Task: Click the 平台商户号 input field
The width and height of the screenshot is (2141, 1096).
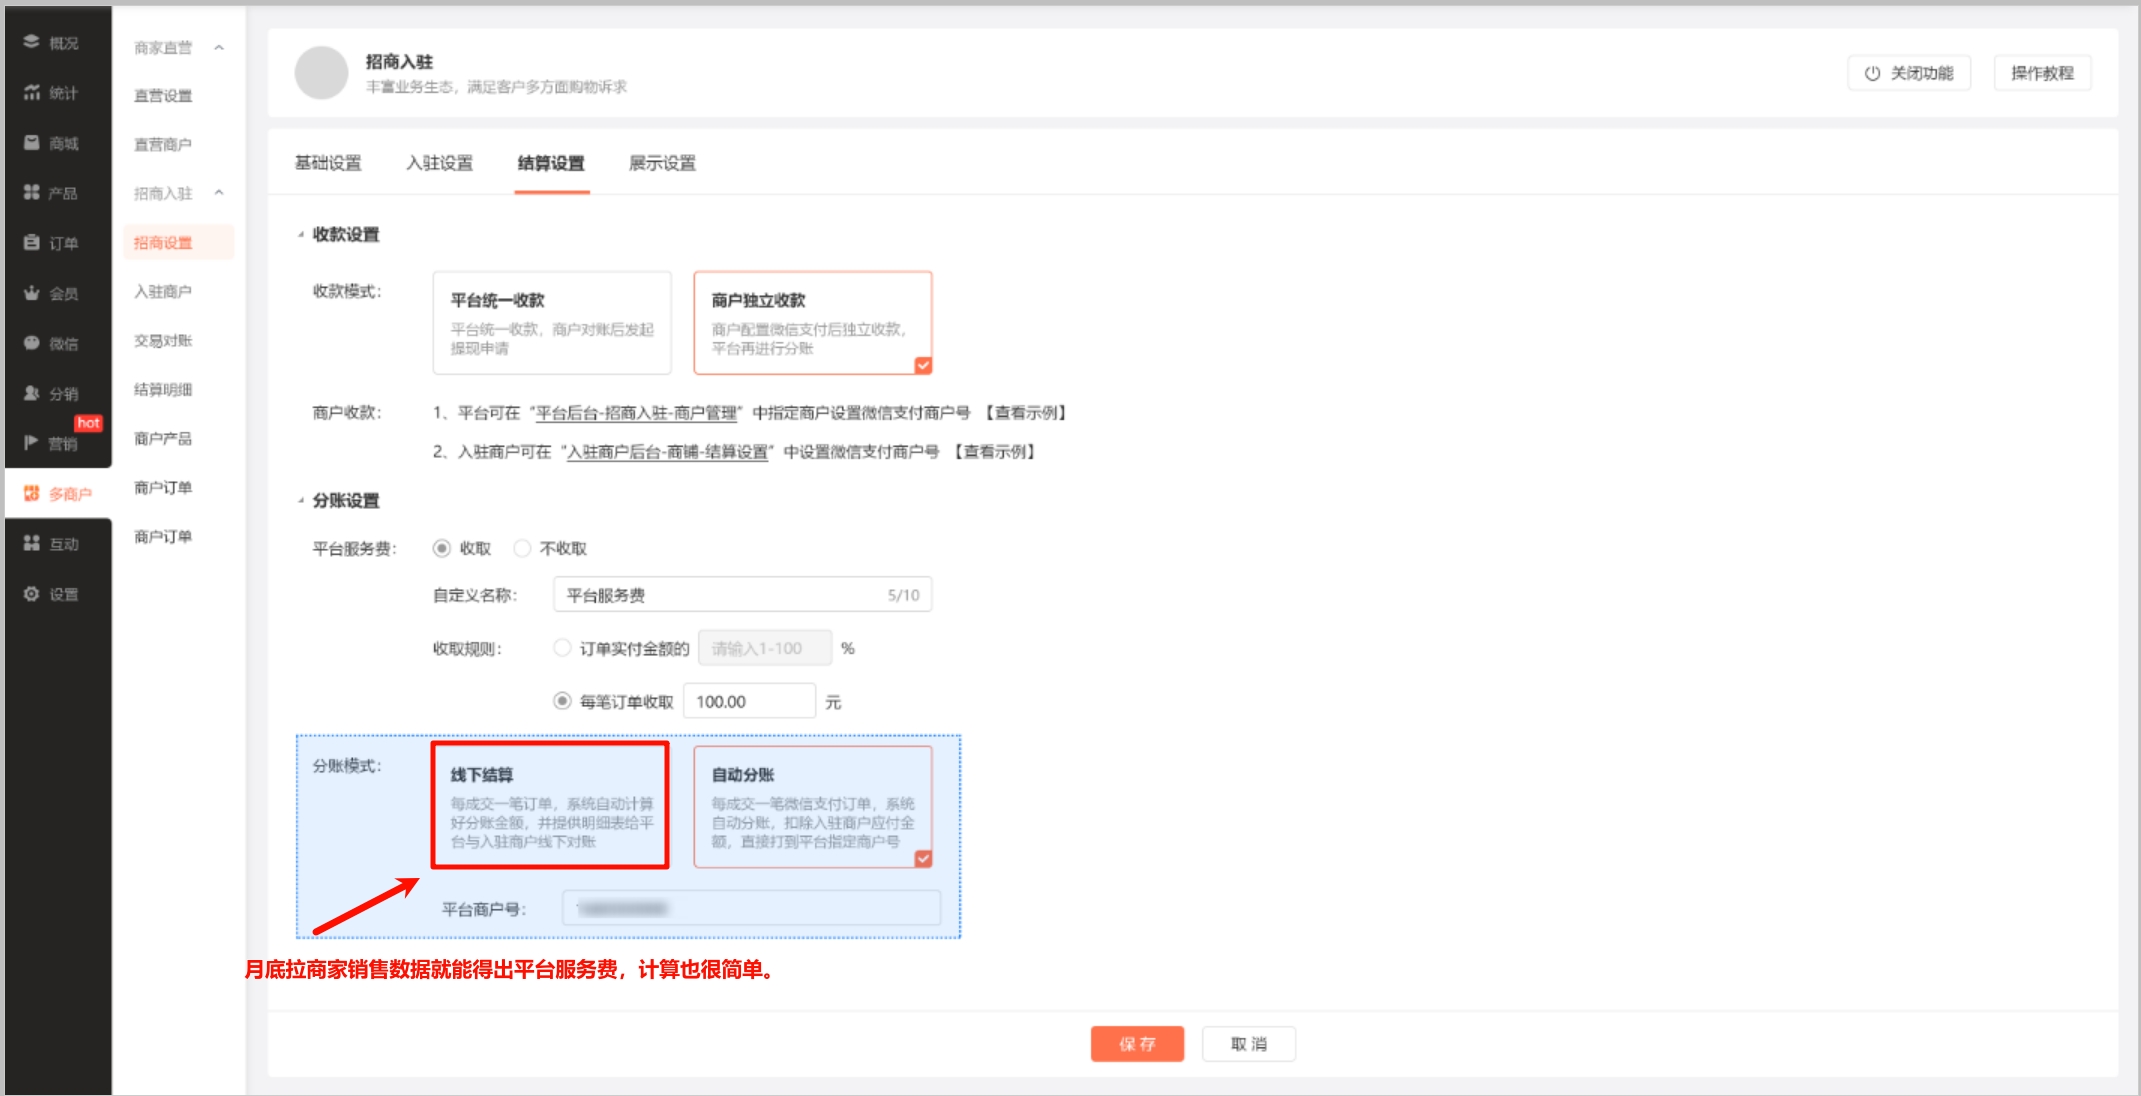Action: point(751,908)
